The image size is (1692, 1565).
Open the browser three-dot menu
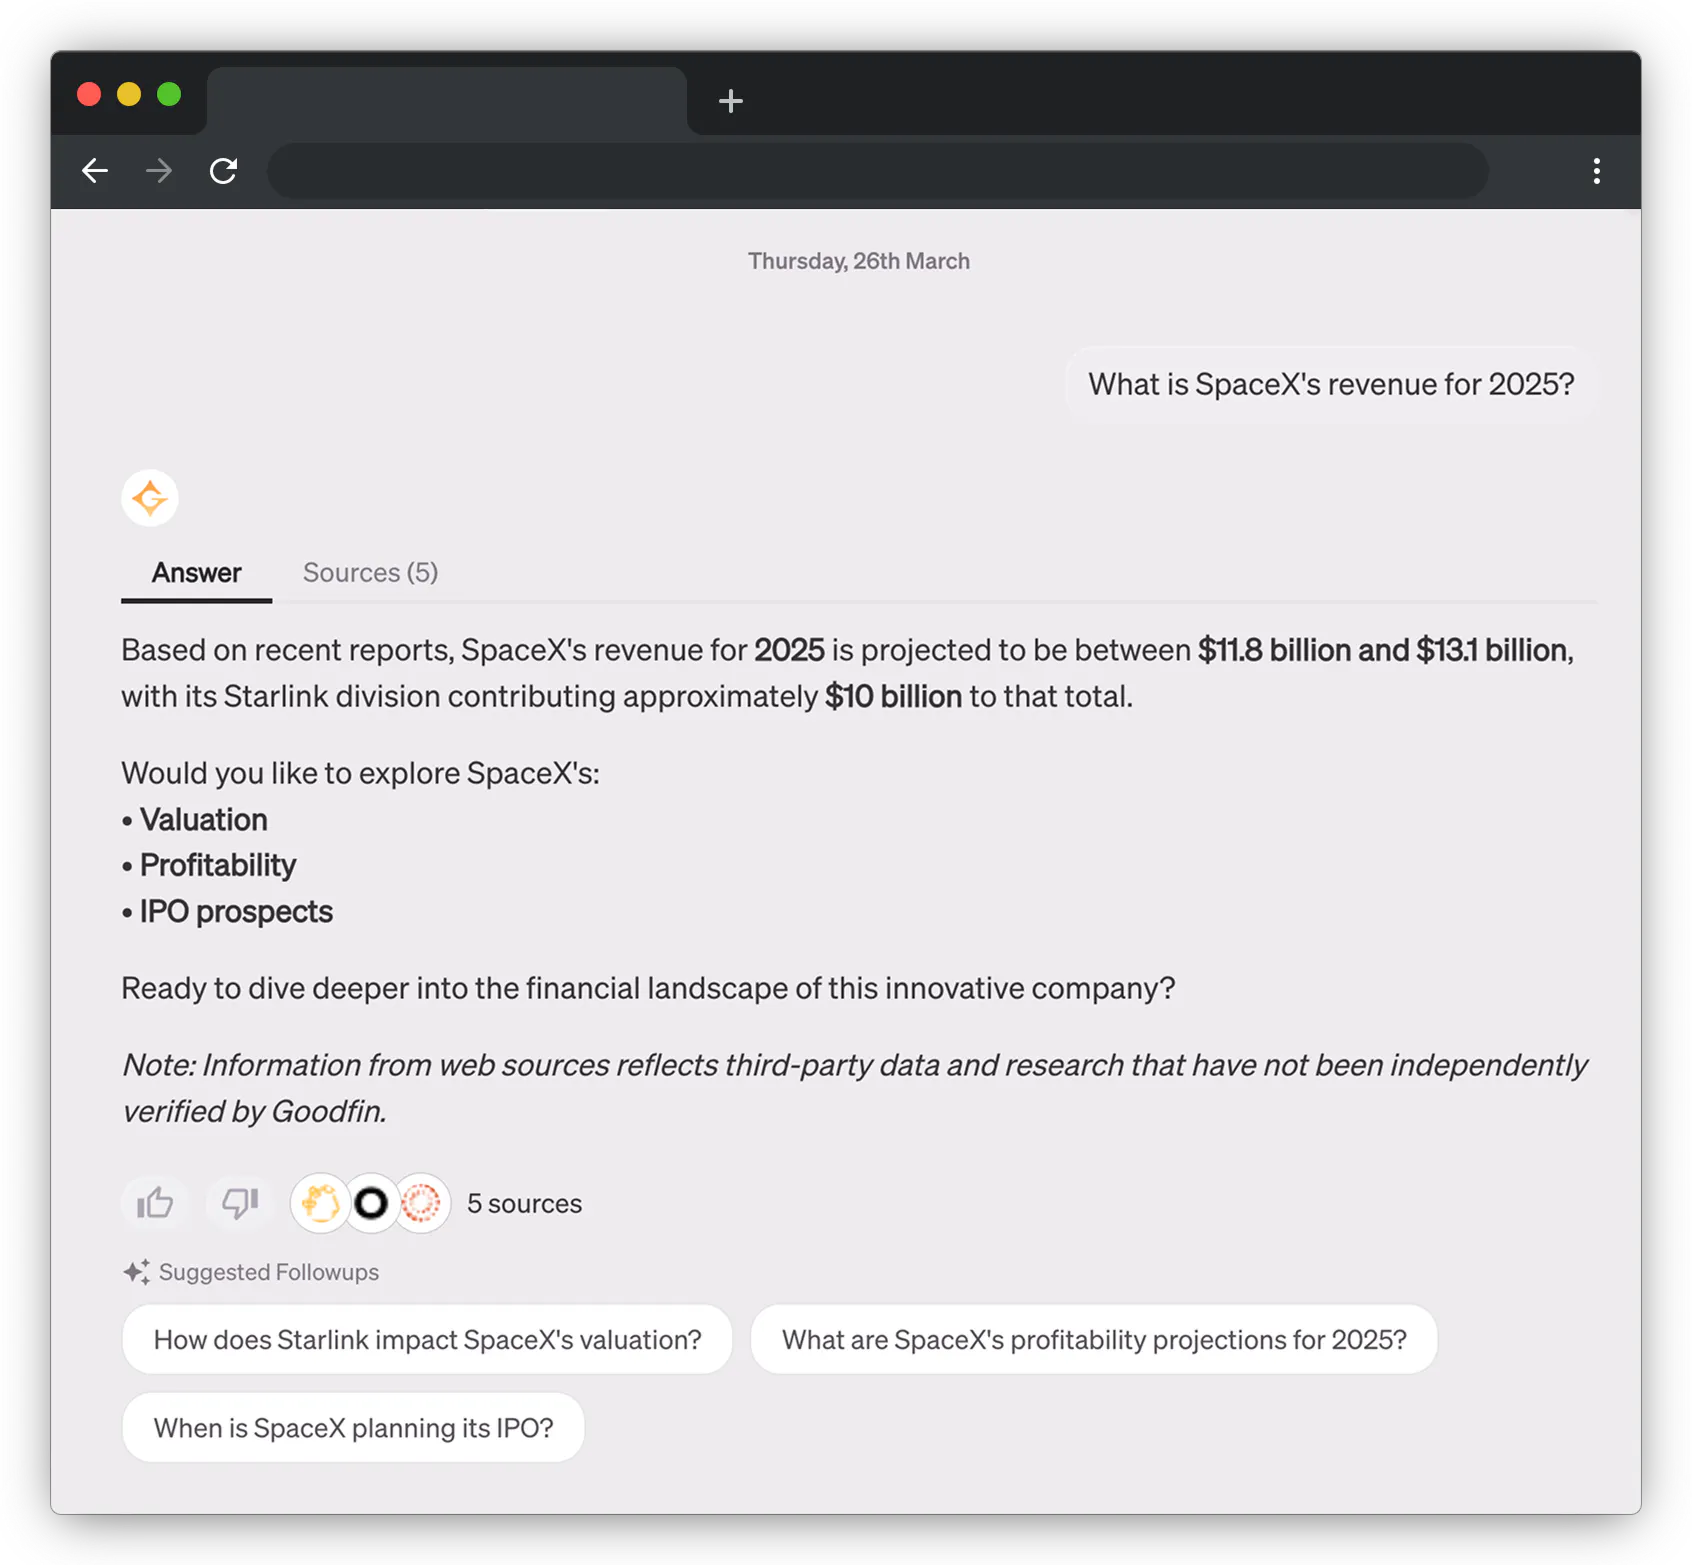[1597, 171]
